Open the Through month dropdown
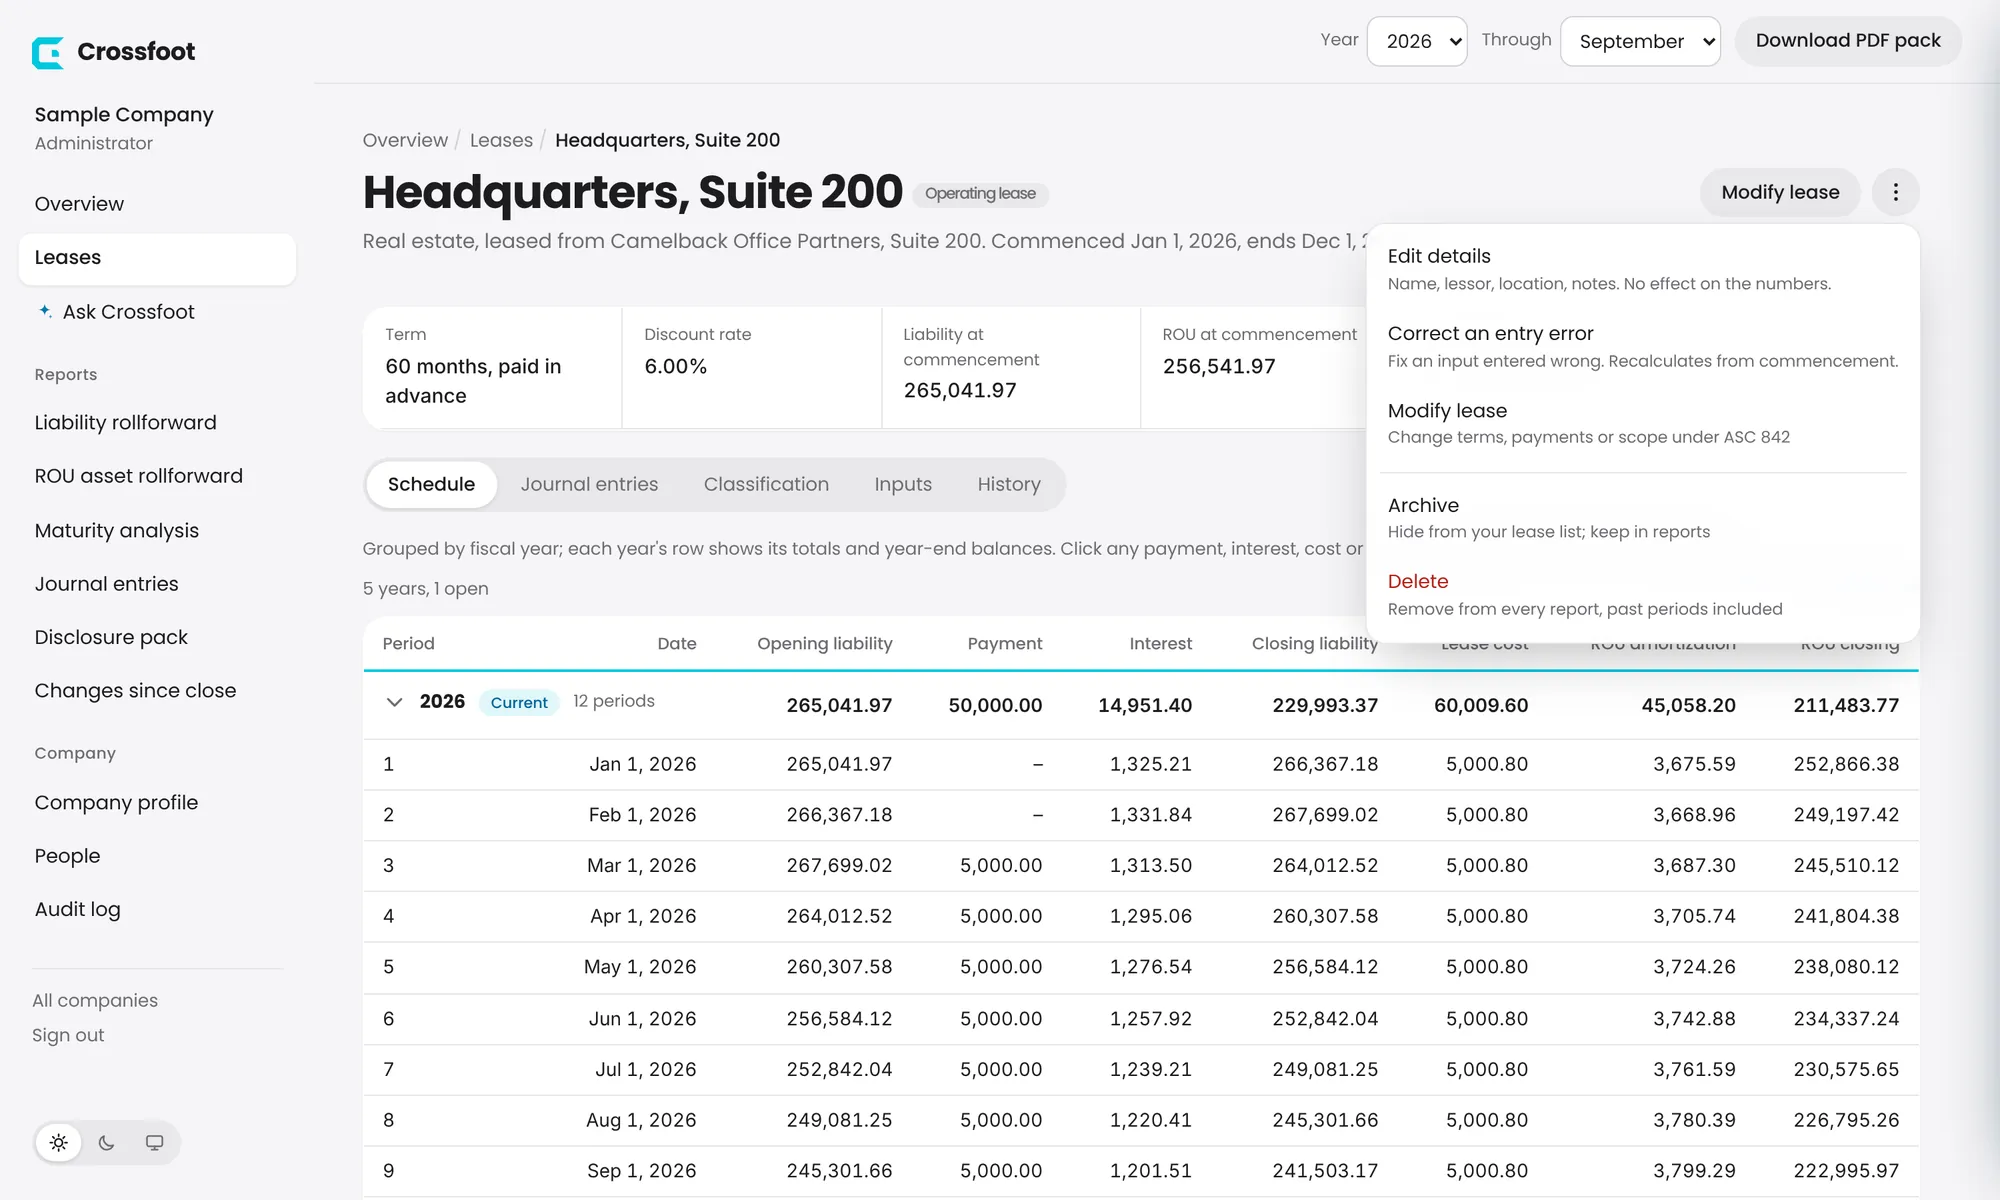Image resolution: width=2000 pixels, height=1200 pixels. pos(1640,41)
